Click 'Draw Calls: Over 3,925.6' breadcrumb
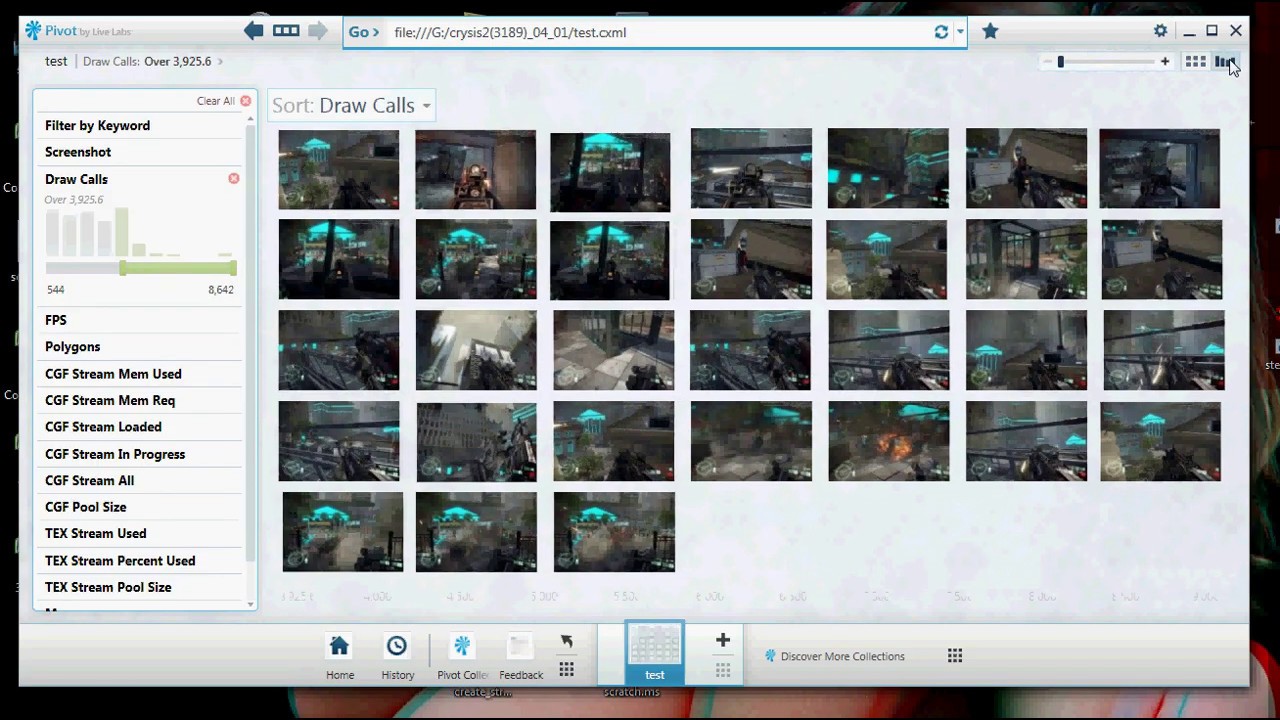This screenshot has height=720, width=1280. point(147,61)
